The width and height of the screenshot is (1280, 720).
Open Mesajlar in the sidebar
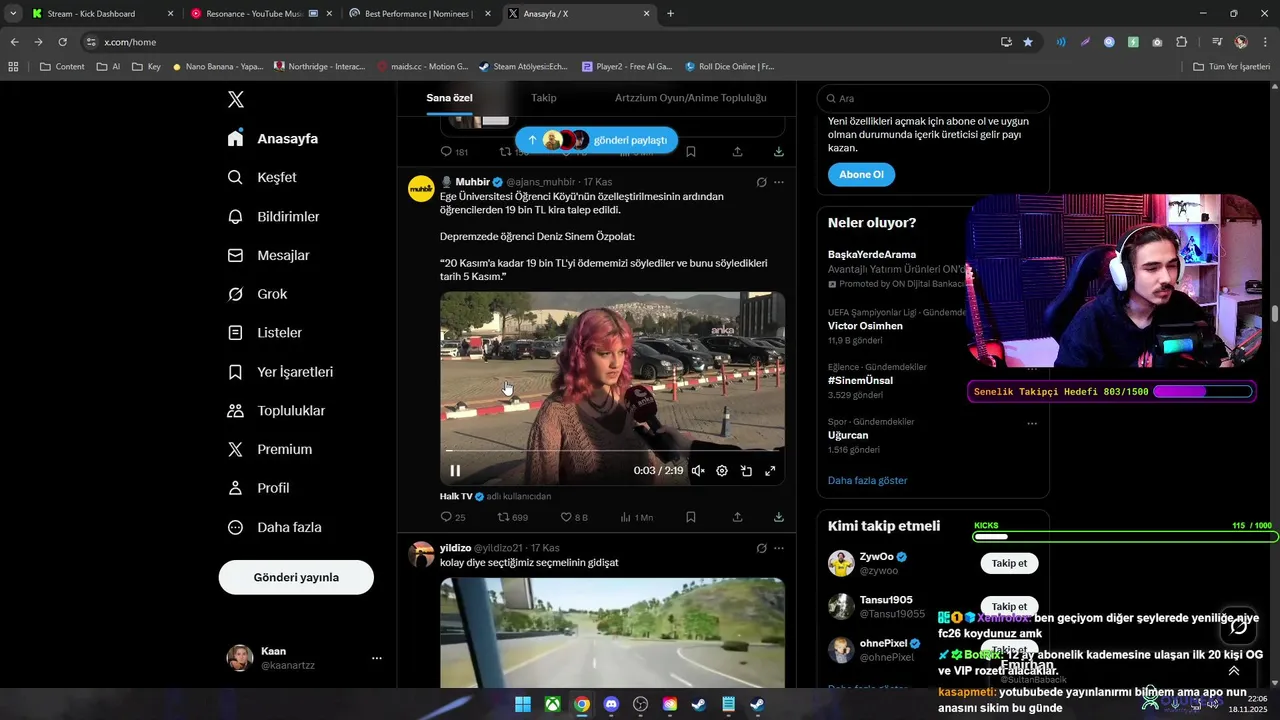[269, 255]
